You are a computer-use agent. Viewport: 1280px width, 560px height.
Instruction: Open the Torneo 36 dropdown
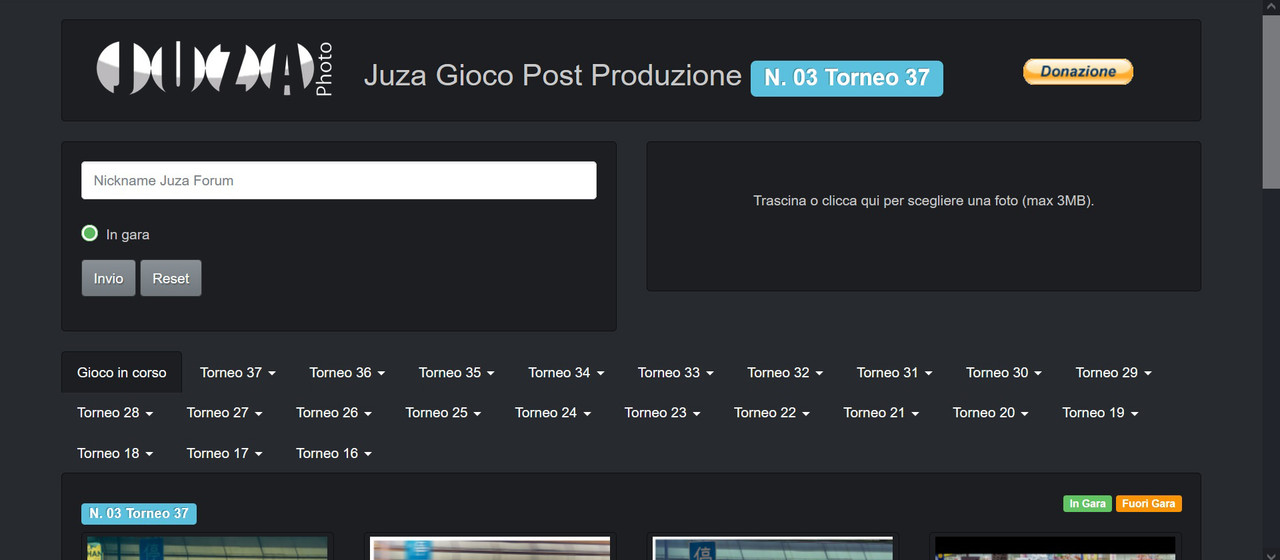pos(347,372)
